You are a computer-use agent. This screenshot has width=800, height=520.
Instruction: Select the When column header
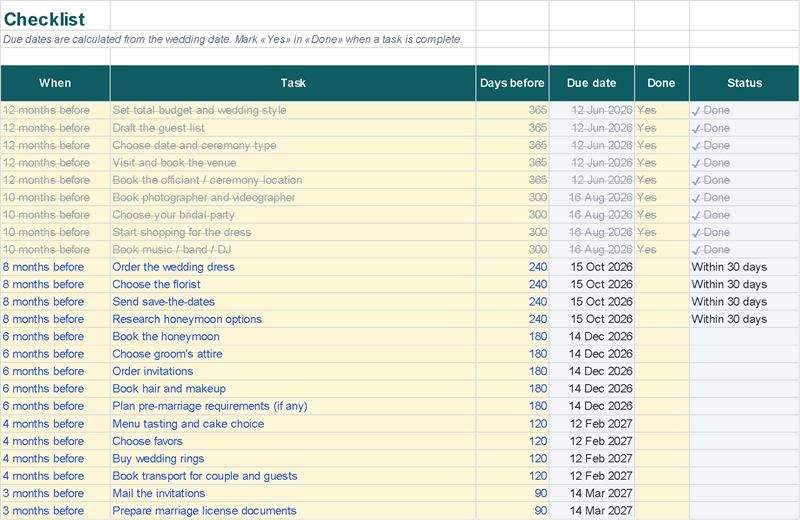55,83
